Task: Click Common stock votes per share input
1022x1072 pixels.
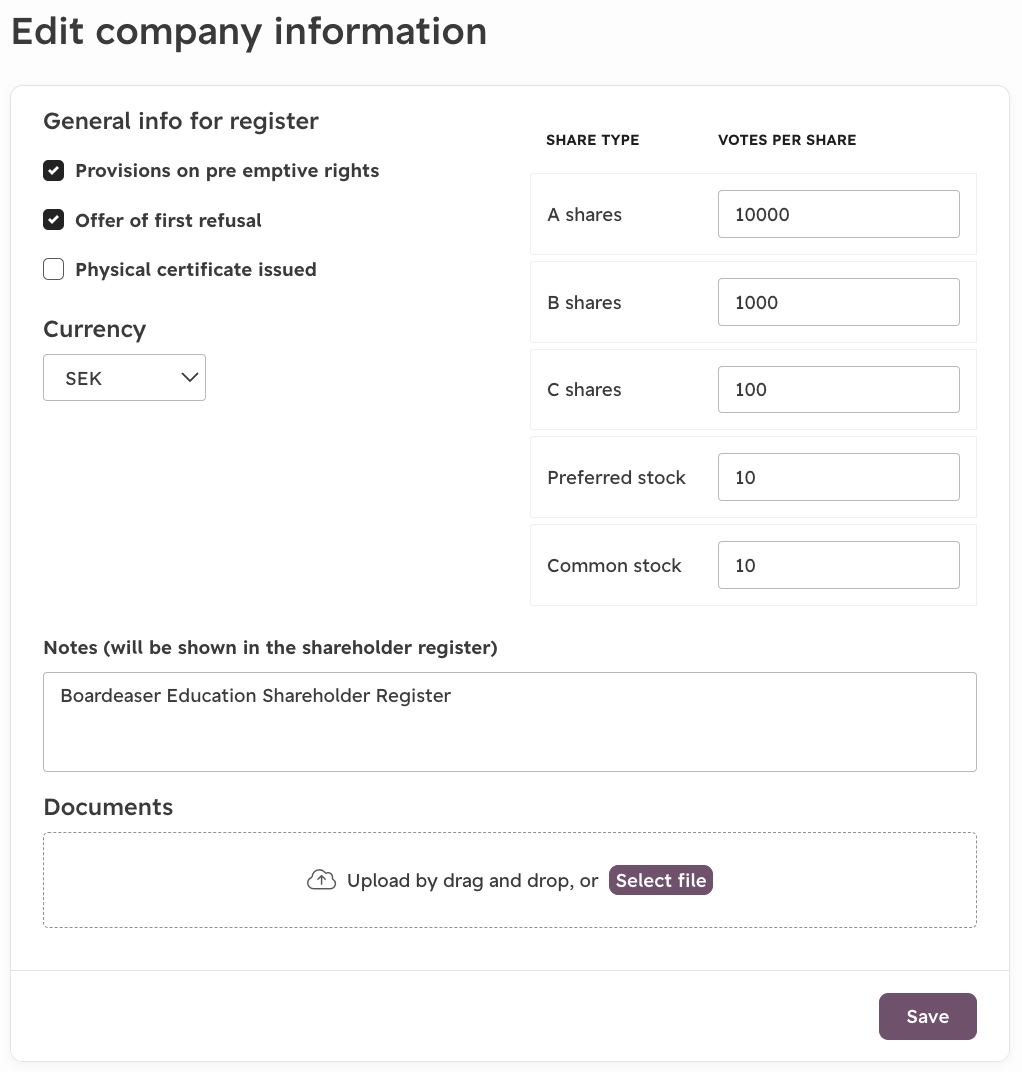Action: tap(838, 565)
